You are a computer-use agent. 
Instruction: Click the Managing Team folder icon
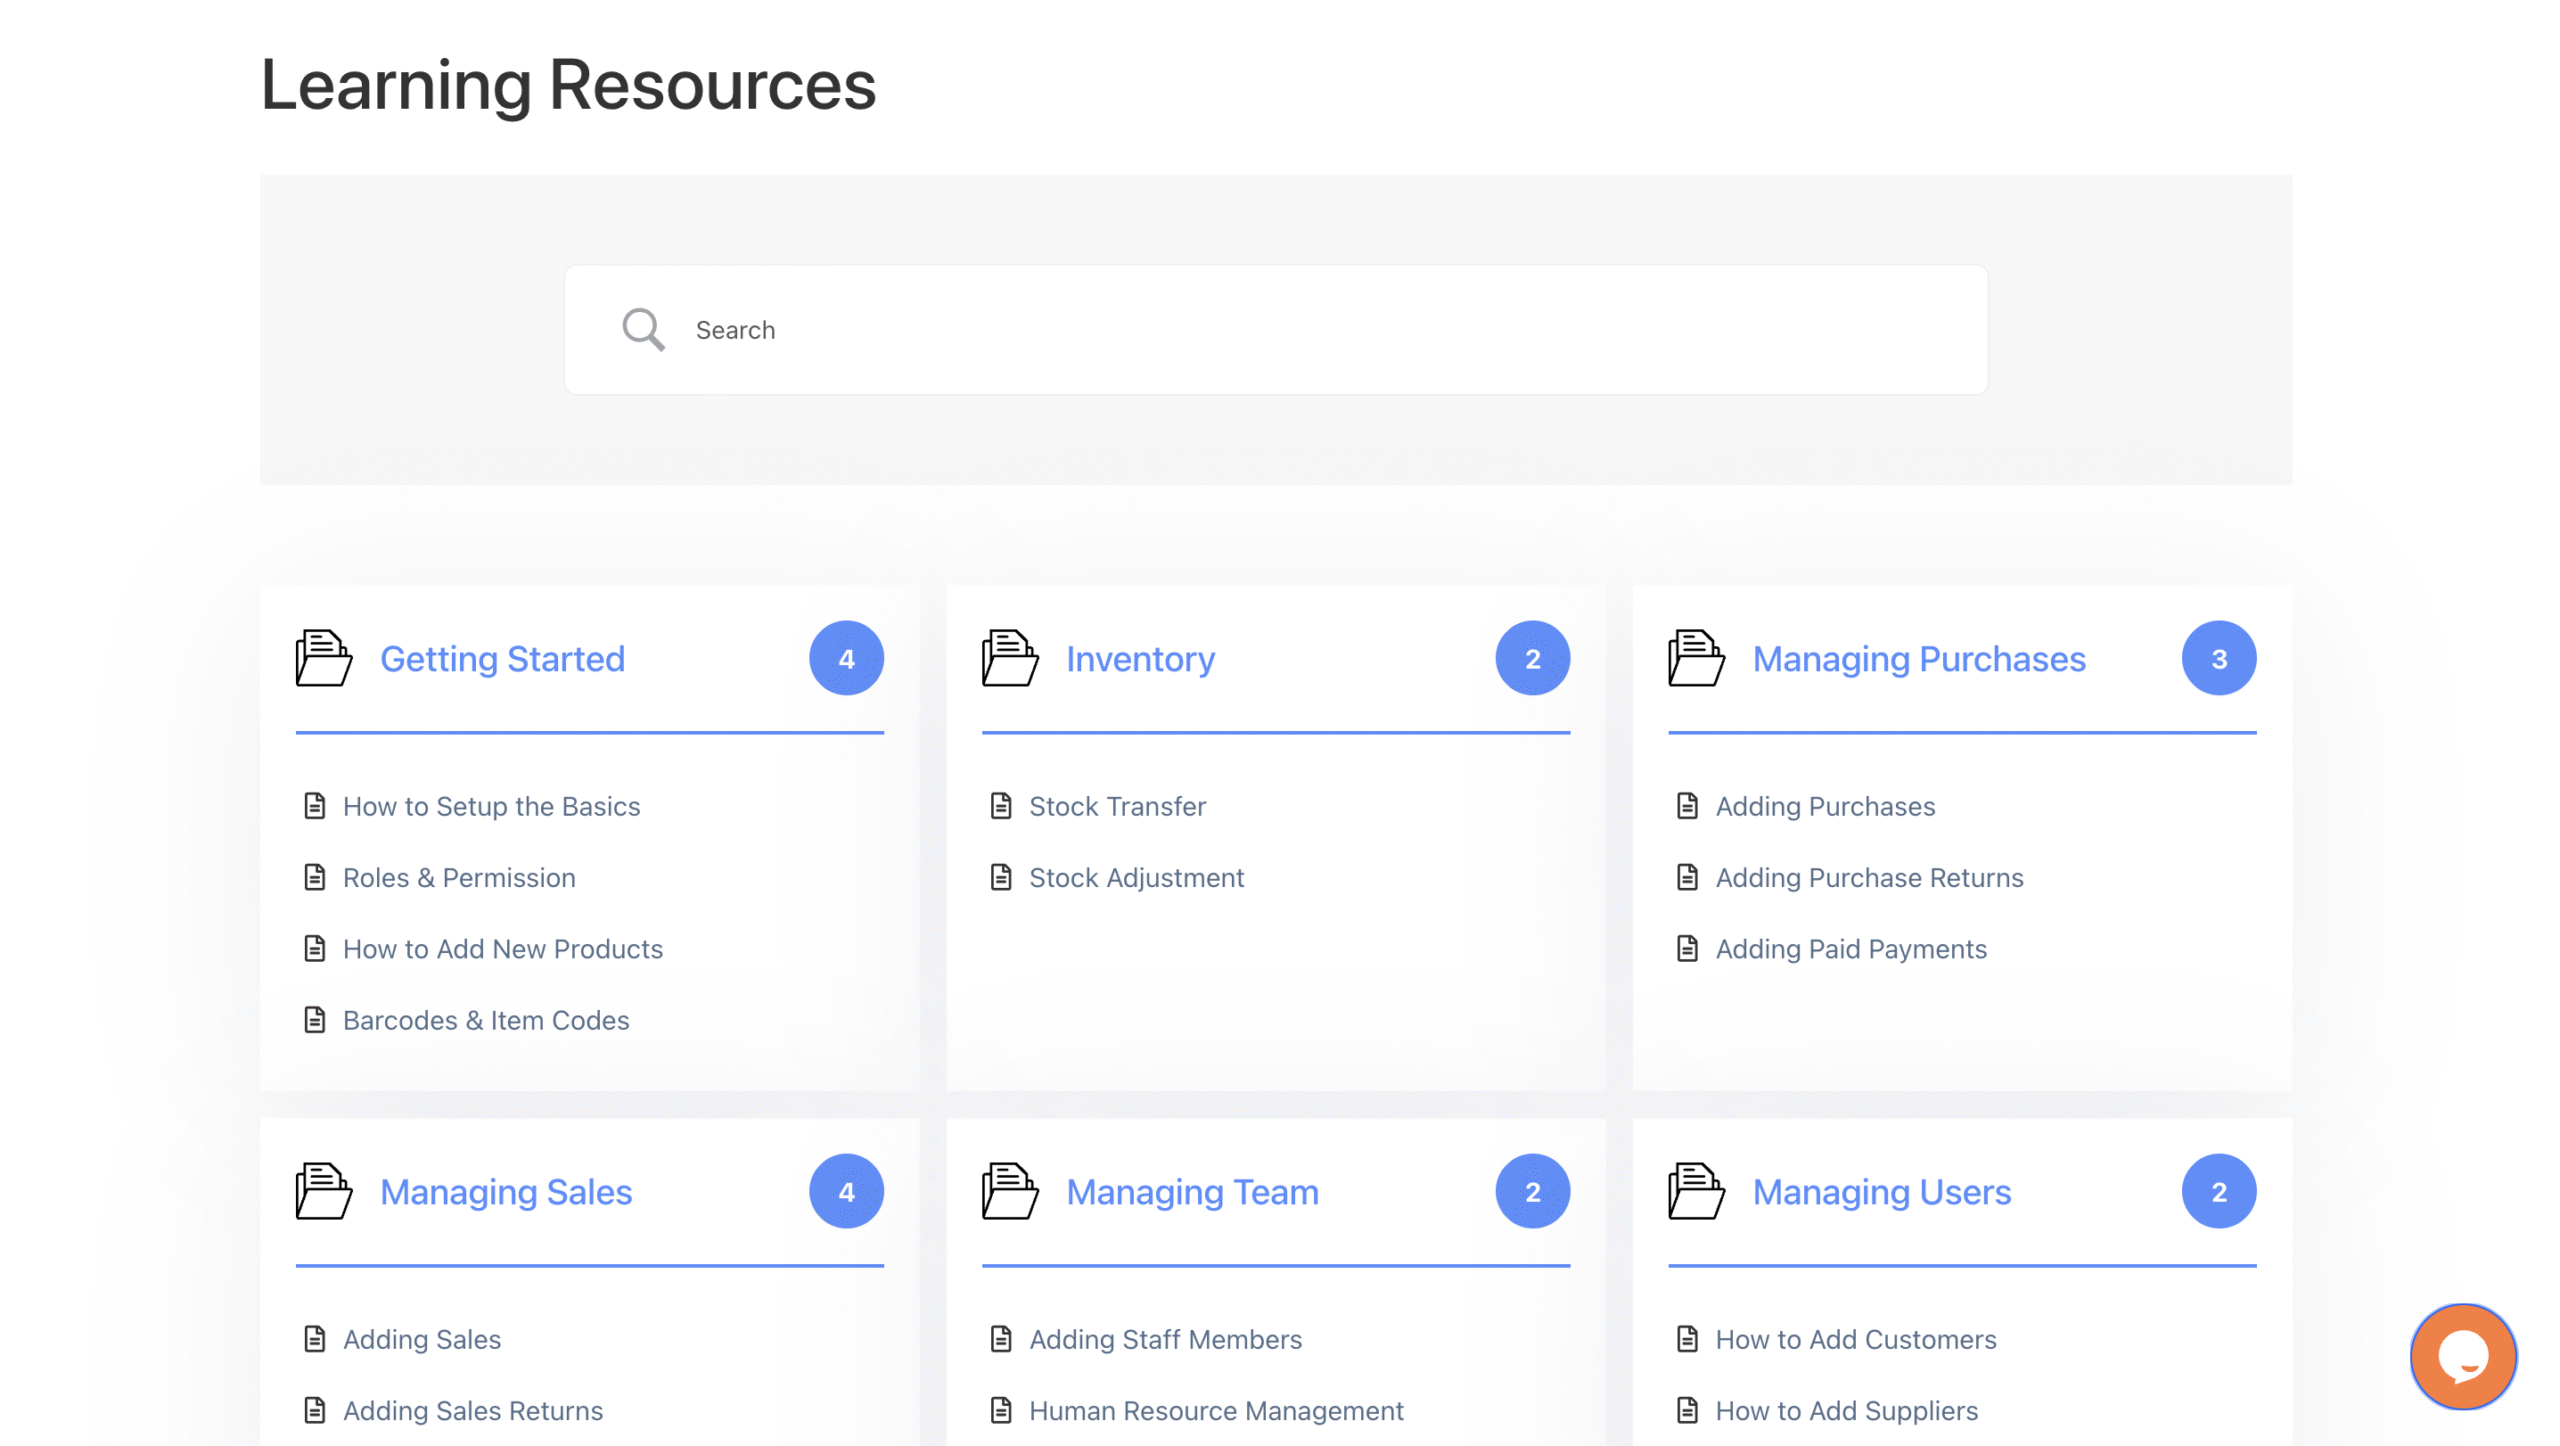pyautogui.click(x=1009, y=1191)
